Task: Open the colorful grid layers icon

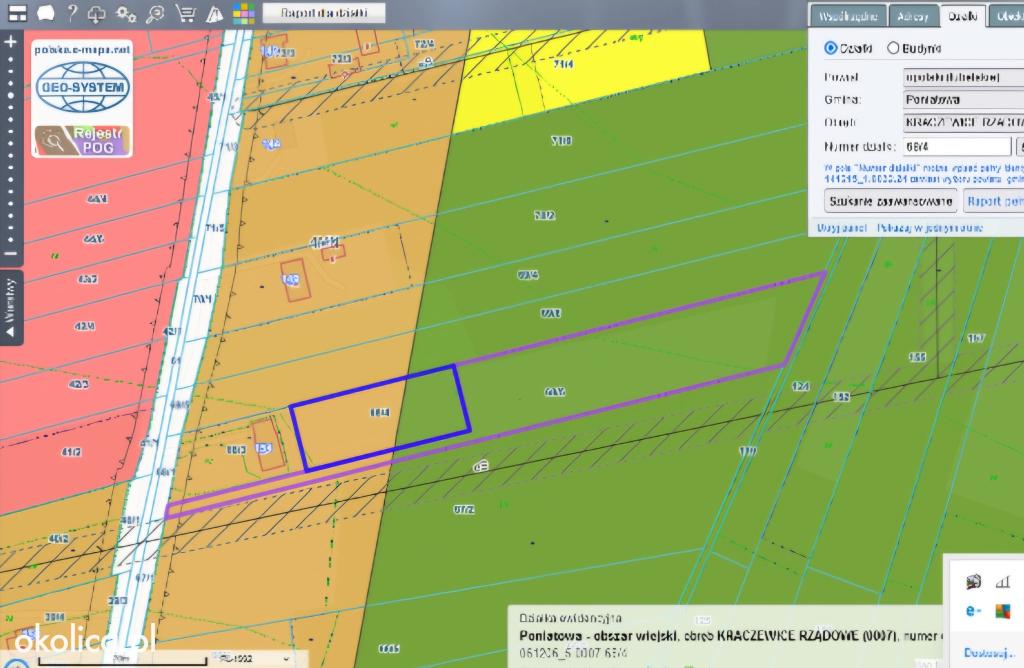Action: click(x=244, y=14)
